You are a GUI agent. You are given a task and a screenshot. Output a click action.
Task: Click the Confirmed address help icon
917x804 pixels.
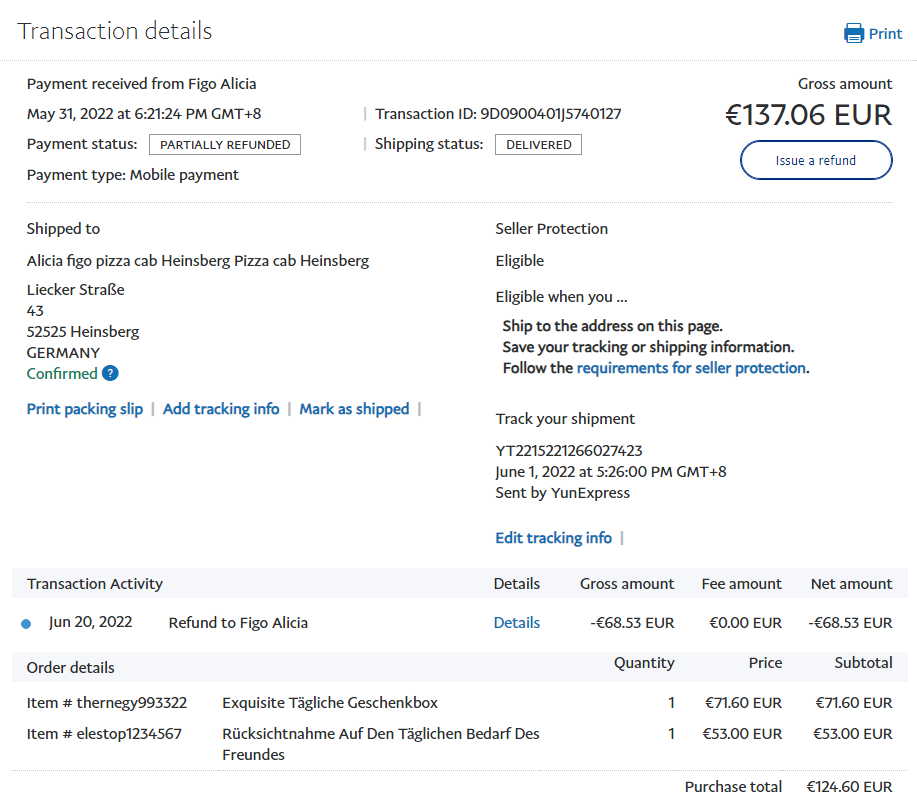point(110,374)
